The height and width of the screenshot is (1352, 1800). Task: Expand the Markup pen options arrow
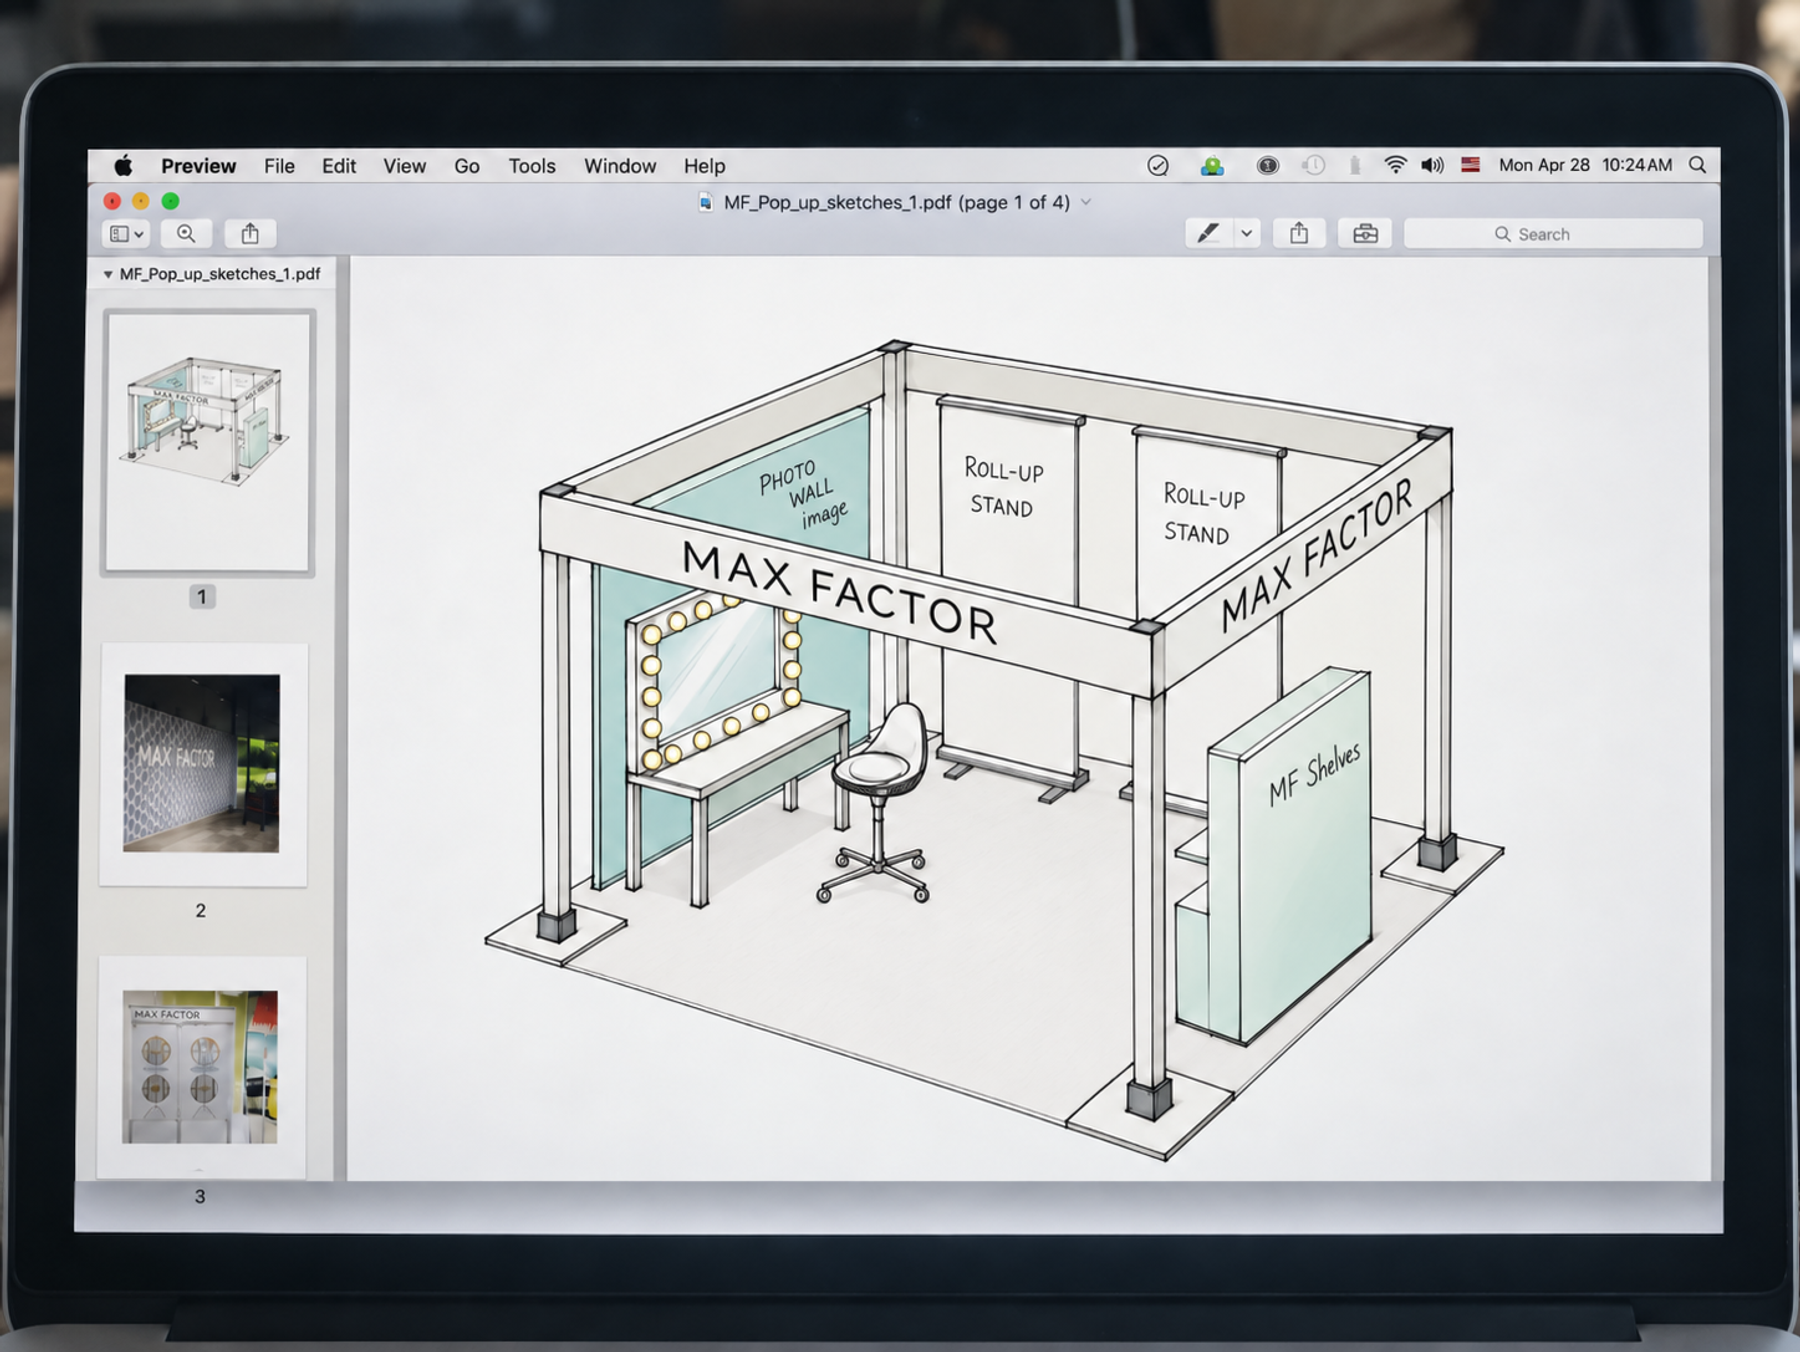point(1246,233)
